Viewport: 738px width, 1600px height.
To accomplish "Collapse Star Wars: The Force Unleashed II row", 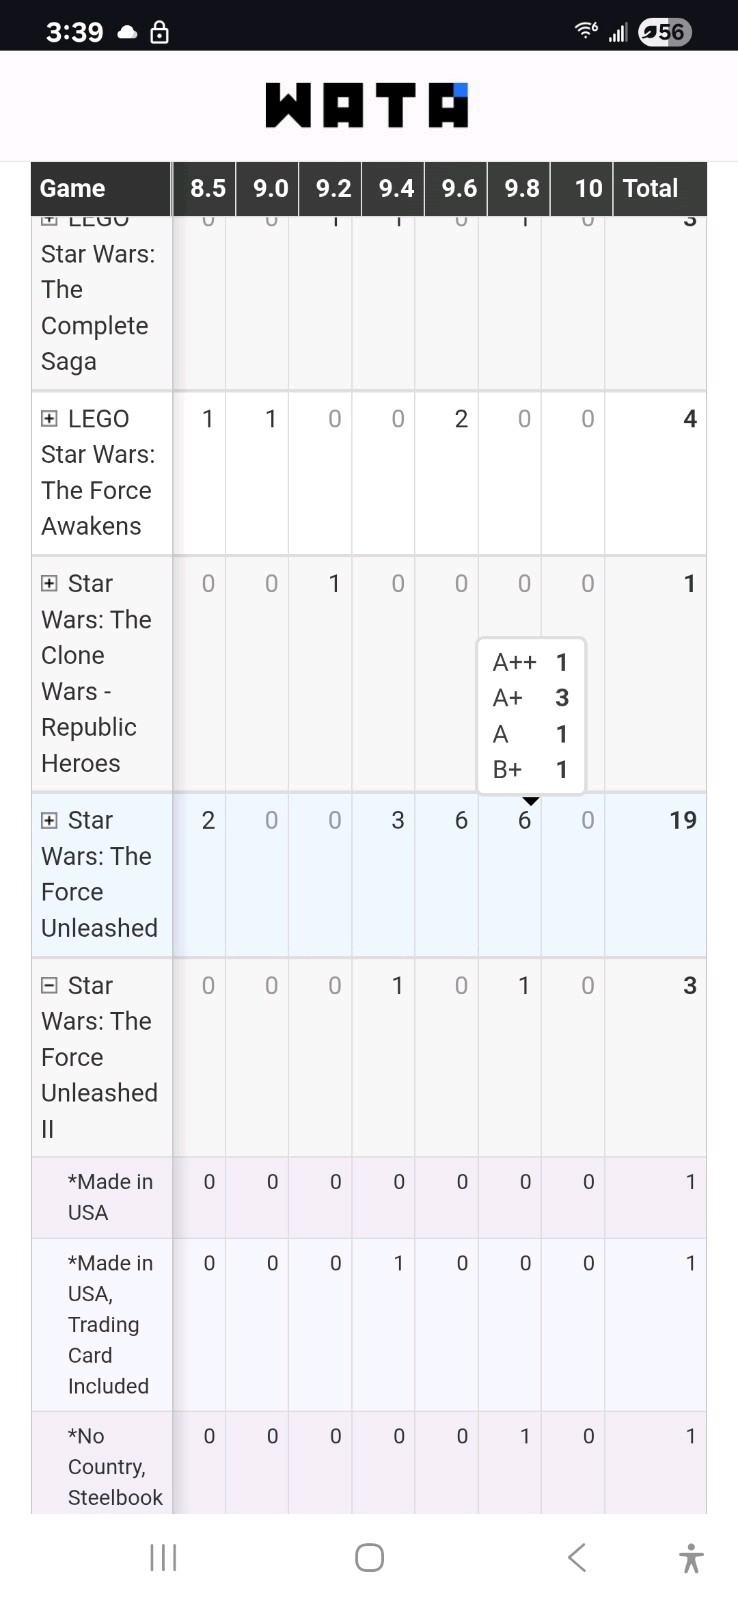I will pyautogui.click(x=49, y=985).
